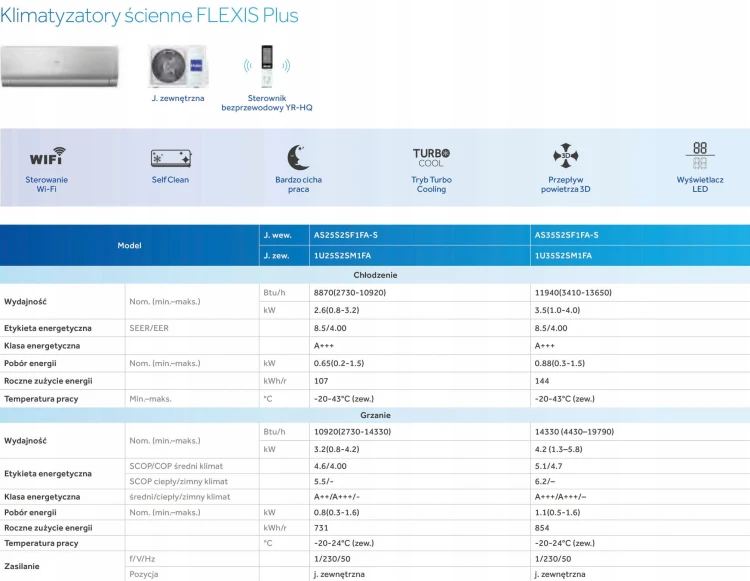Click the value '6.2/–'

545,482
